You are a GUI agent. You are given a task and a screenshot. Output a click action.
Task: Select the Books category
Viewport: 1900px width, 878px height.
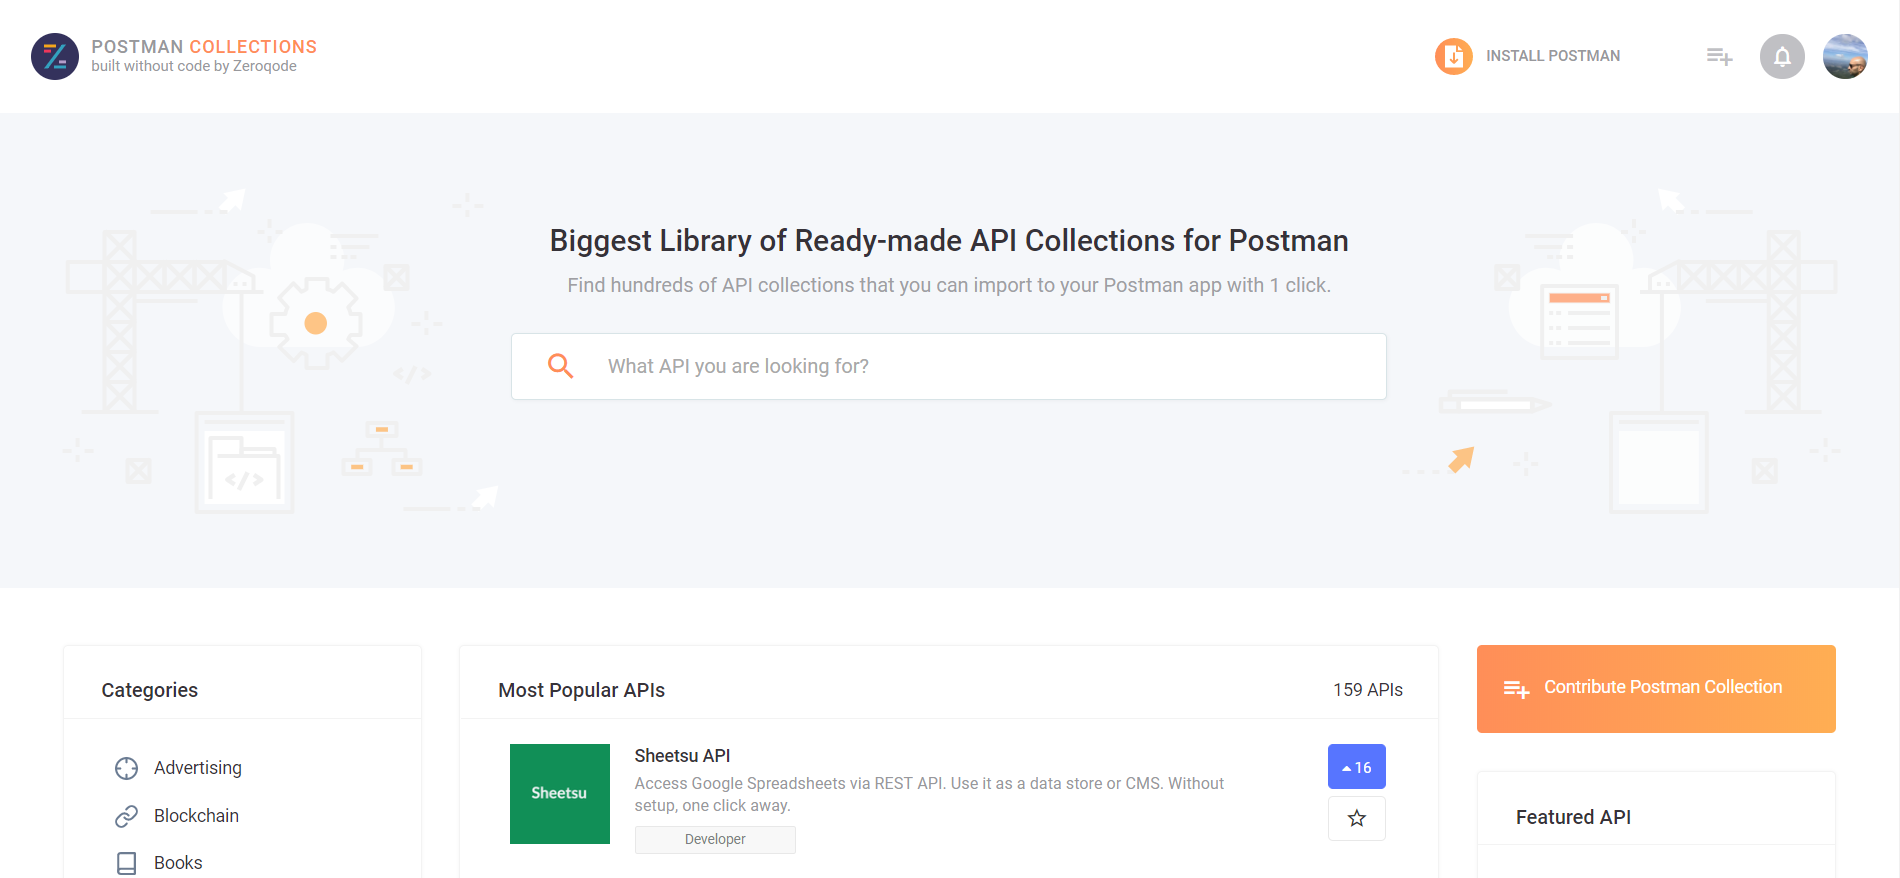click(x=178, y=863)
